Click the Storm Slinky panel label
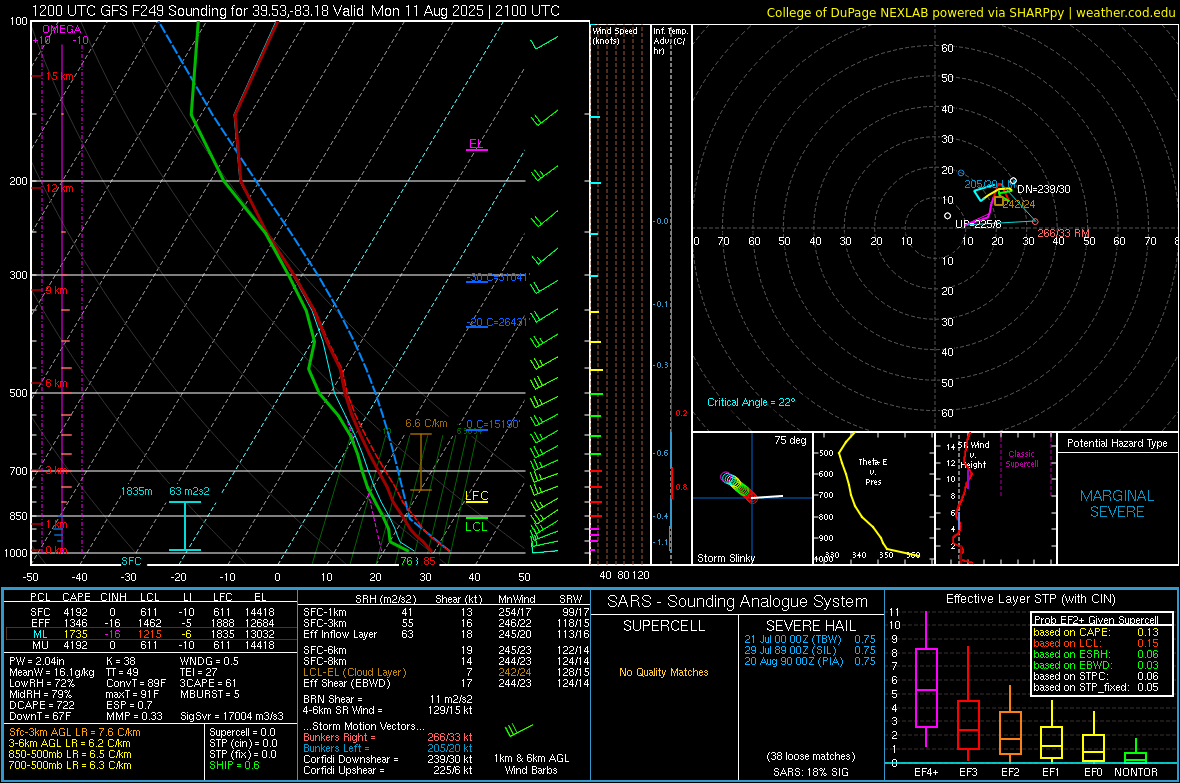1180x783 pixels. coord(725,558)
